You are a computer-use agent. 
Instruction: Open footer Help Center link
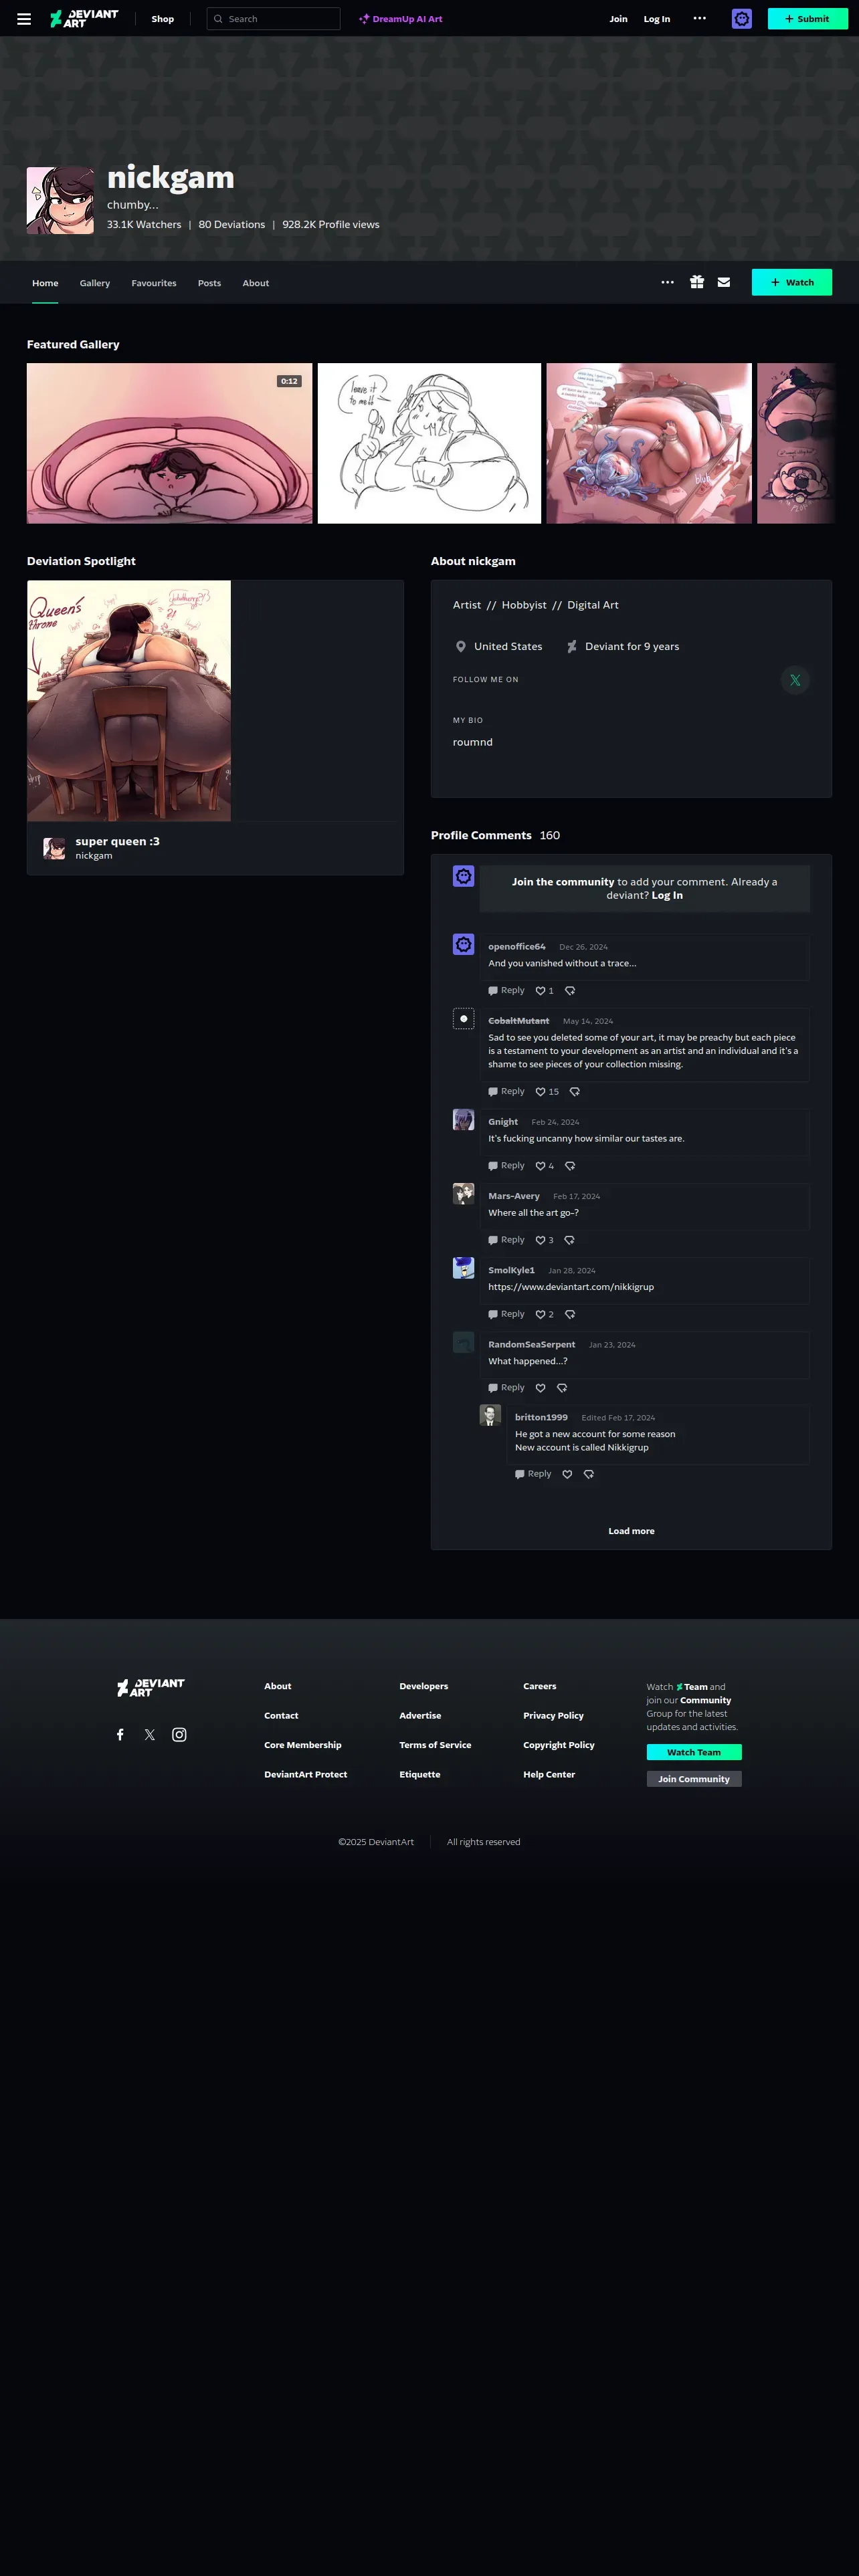click(x=549, y=1775)
